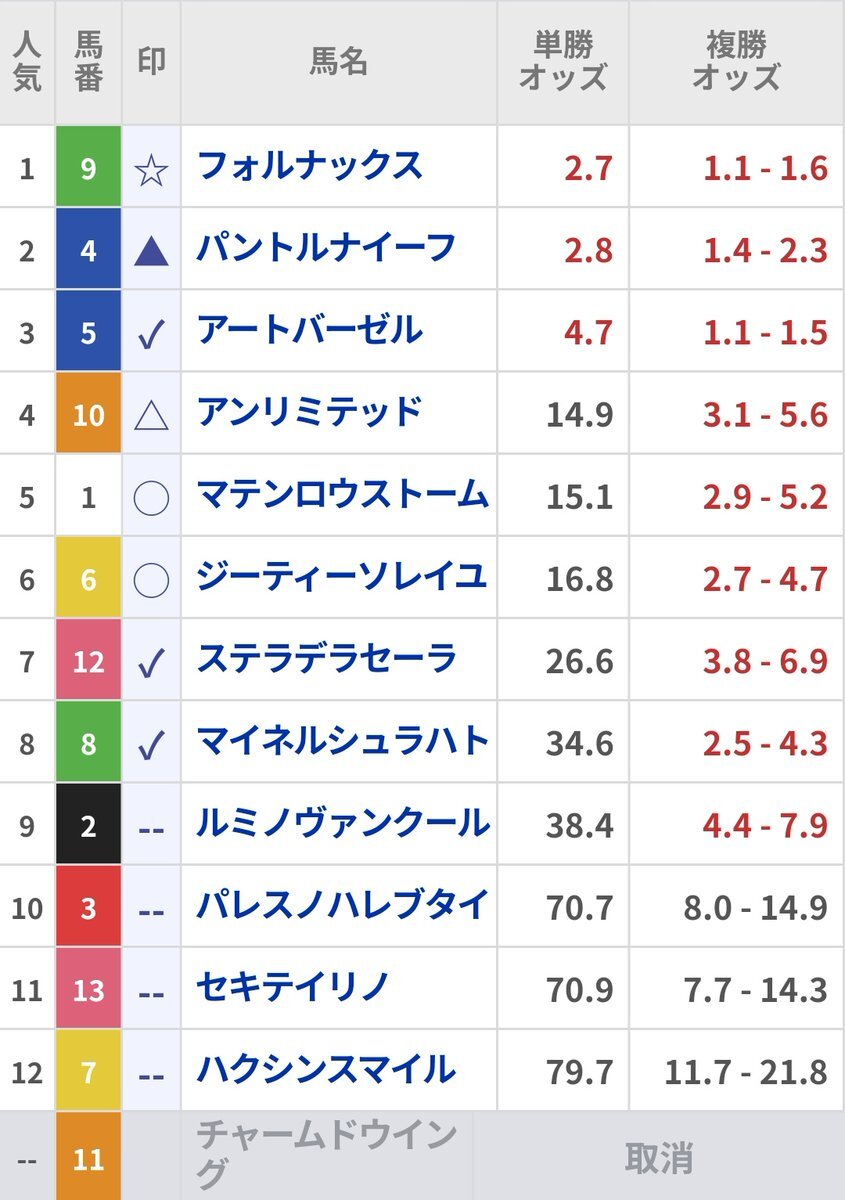The width and height of the screenshot is (845, 1200).
Task: Select black number 2 horse badge
Action: pos(88,824)
